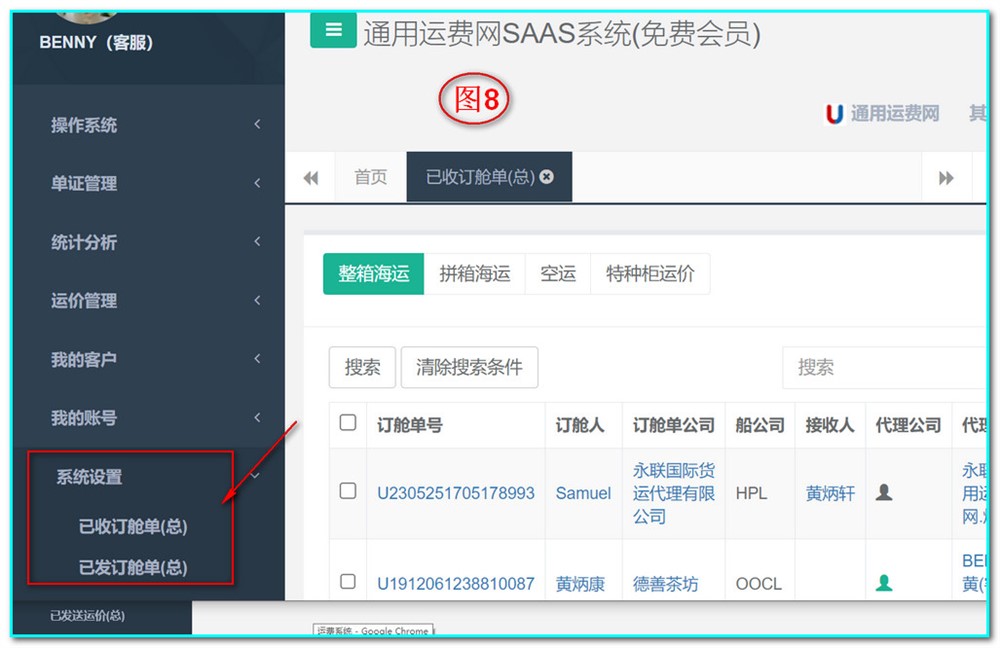Expand the 我的客户 sidebar menu

[x=150, y=359]
